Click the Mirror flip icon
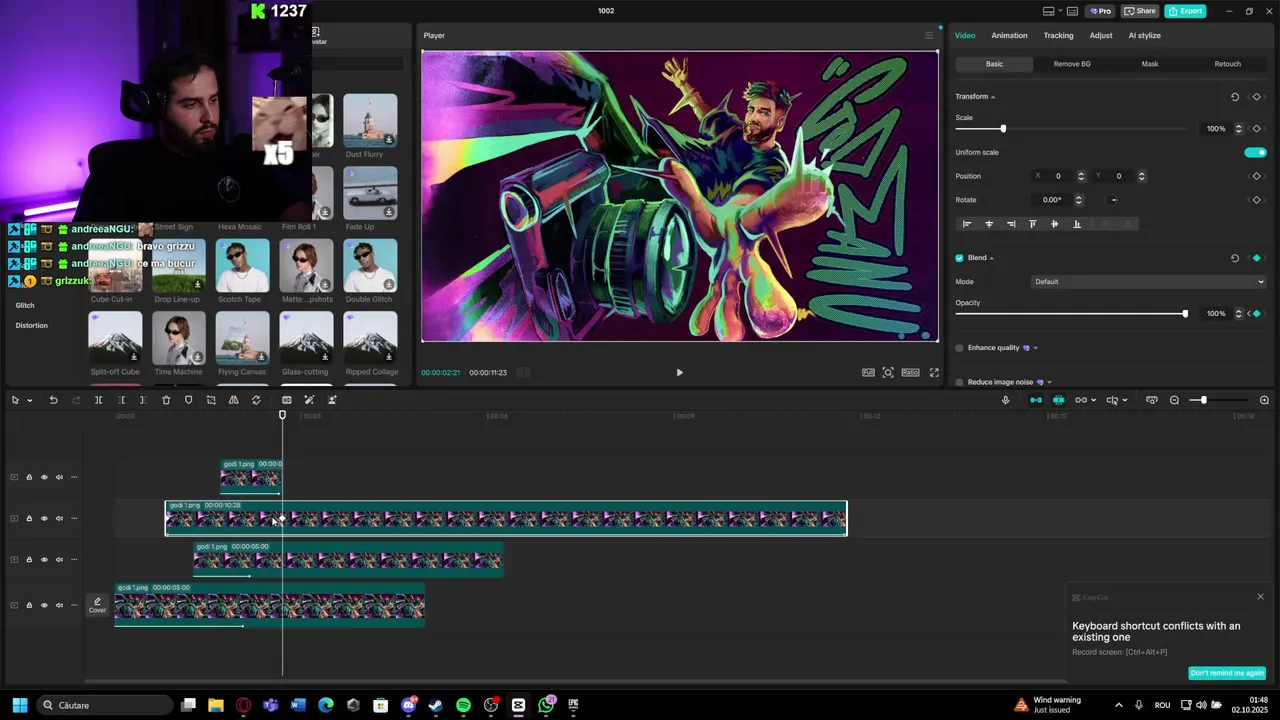The image size is (1280, 720). 233,400
